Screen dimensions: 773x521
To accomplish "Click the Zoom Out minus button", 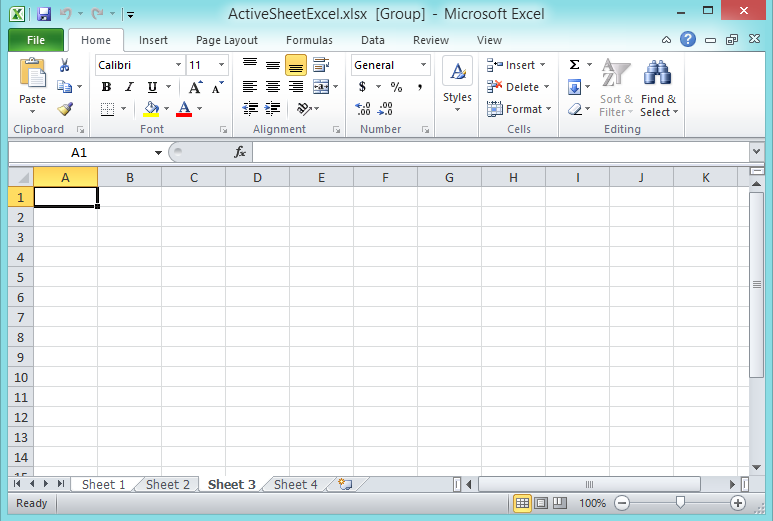I will tap(622, 503).
